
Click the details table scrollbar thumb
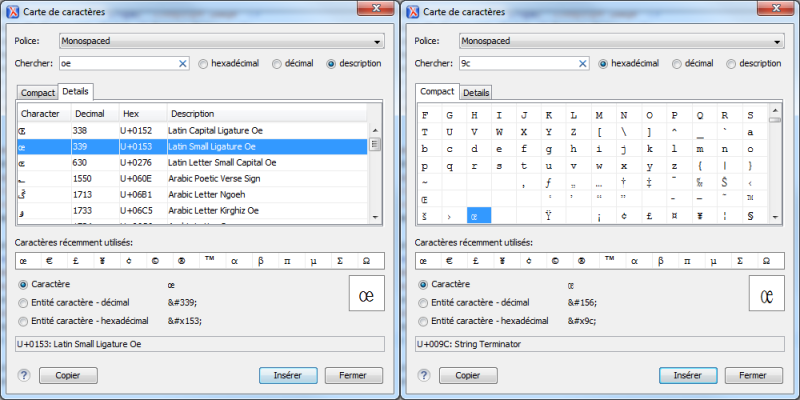375,144
